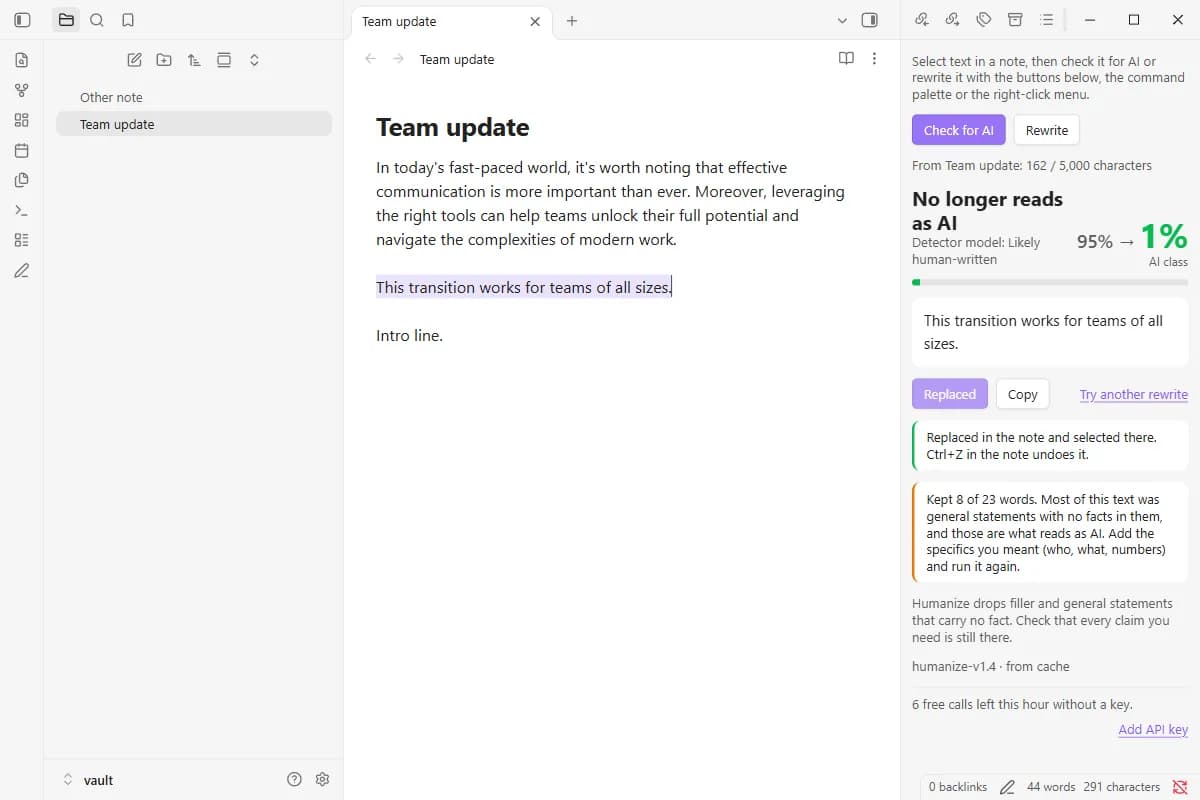This screenshot has height=800, width=1200.
Task: Click the Team update heading
Action: (x=453, y=127)
